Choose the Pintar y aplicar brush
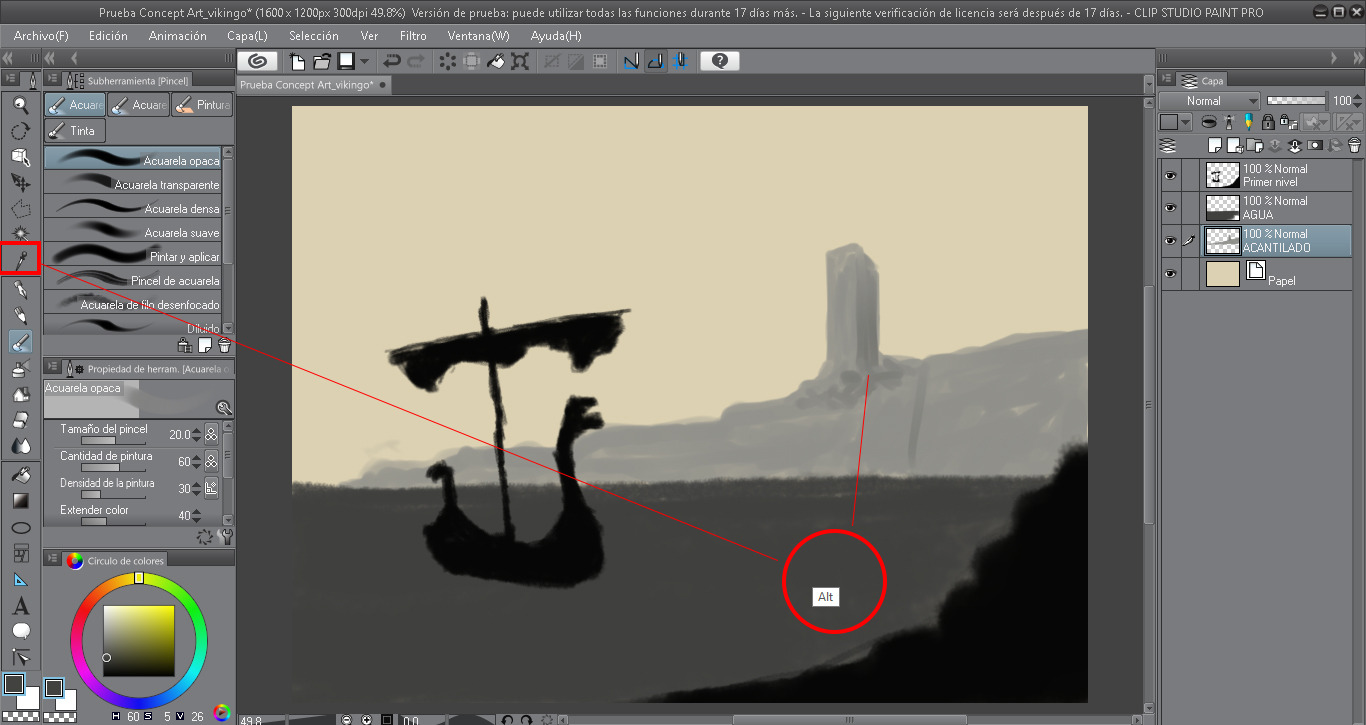Screen dimensions: 1366x725 [x=133, y=255]
